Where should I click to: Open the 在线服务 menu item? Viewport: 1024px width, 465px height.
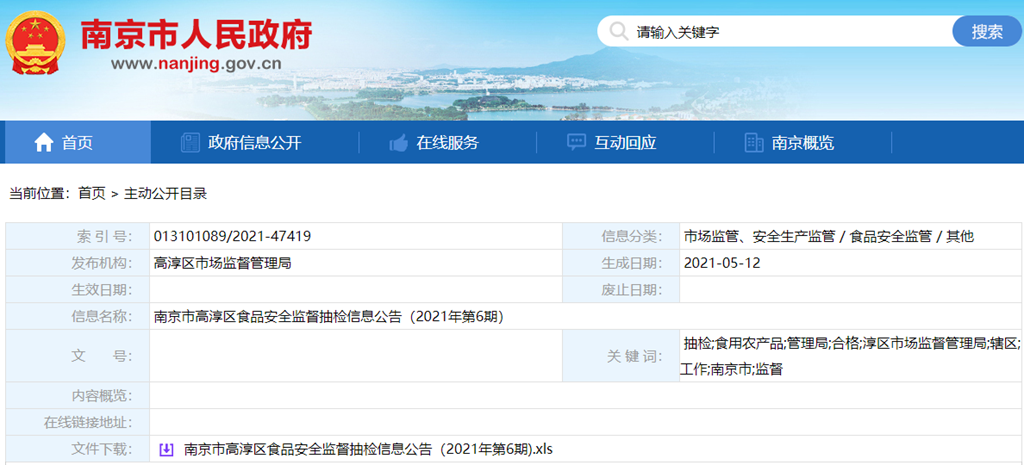447,142
